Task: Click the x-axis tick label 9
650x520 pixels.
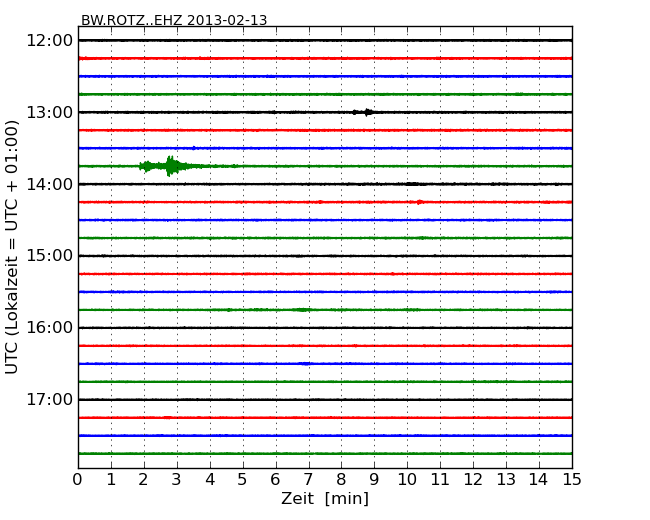Action: coord(374,479)
